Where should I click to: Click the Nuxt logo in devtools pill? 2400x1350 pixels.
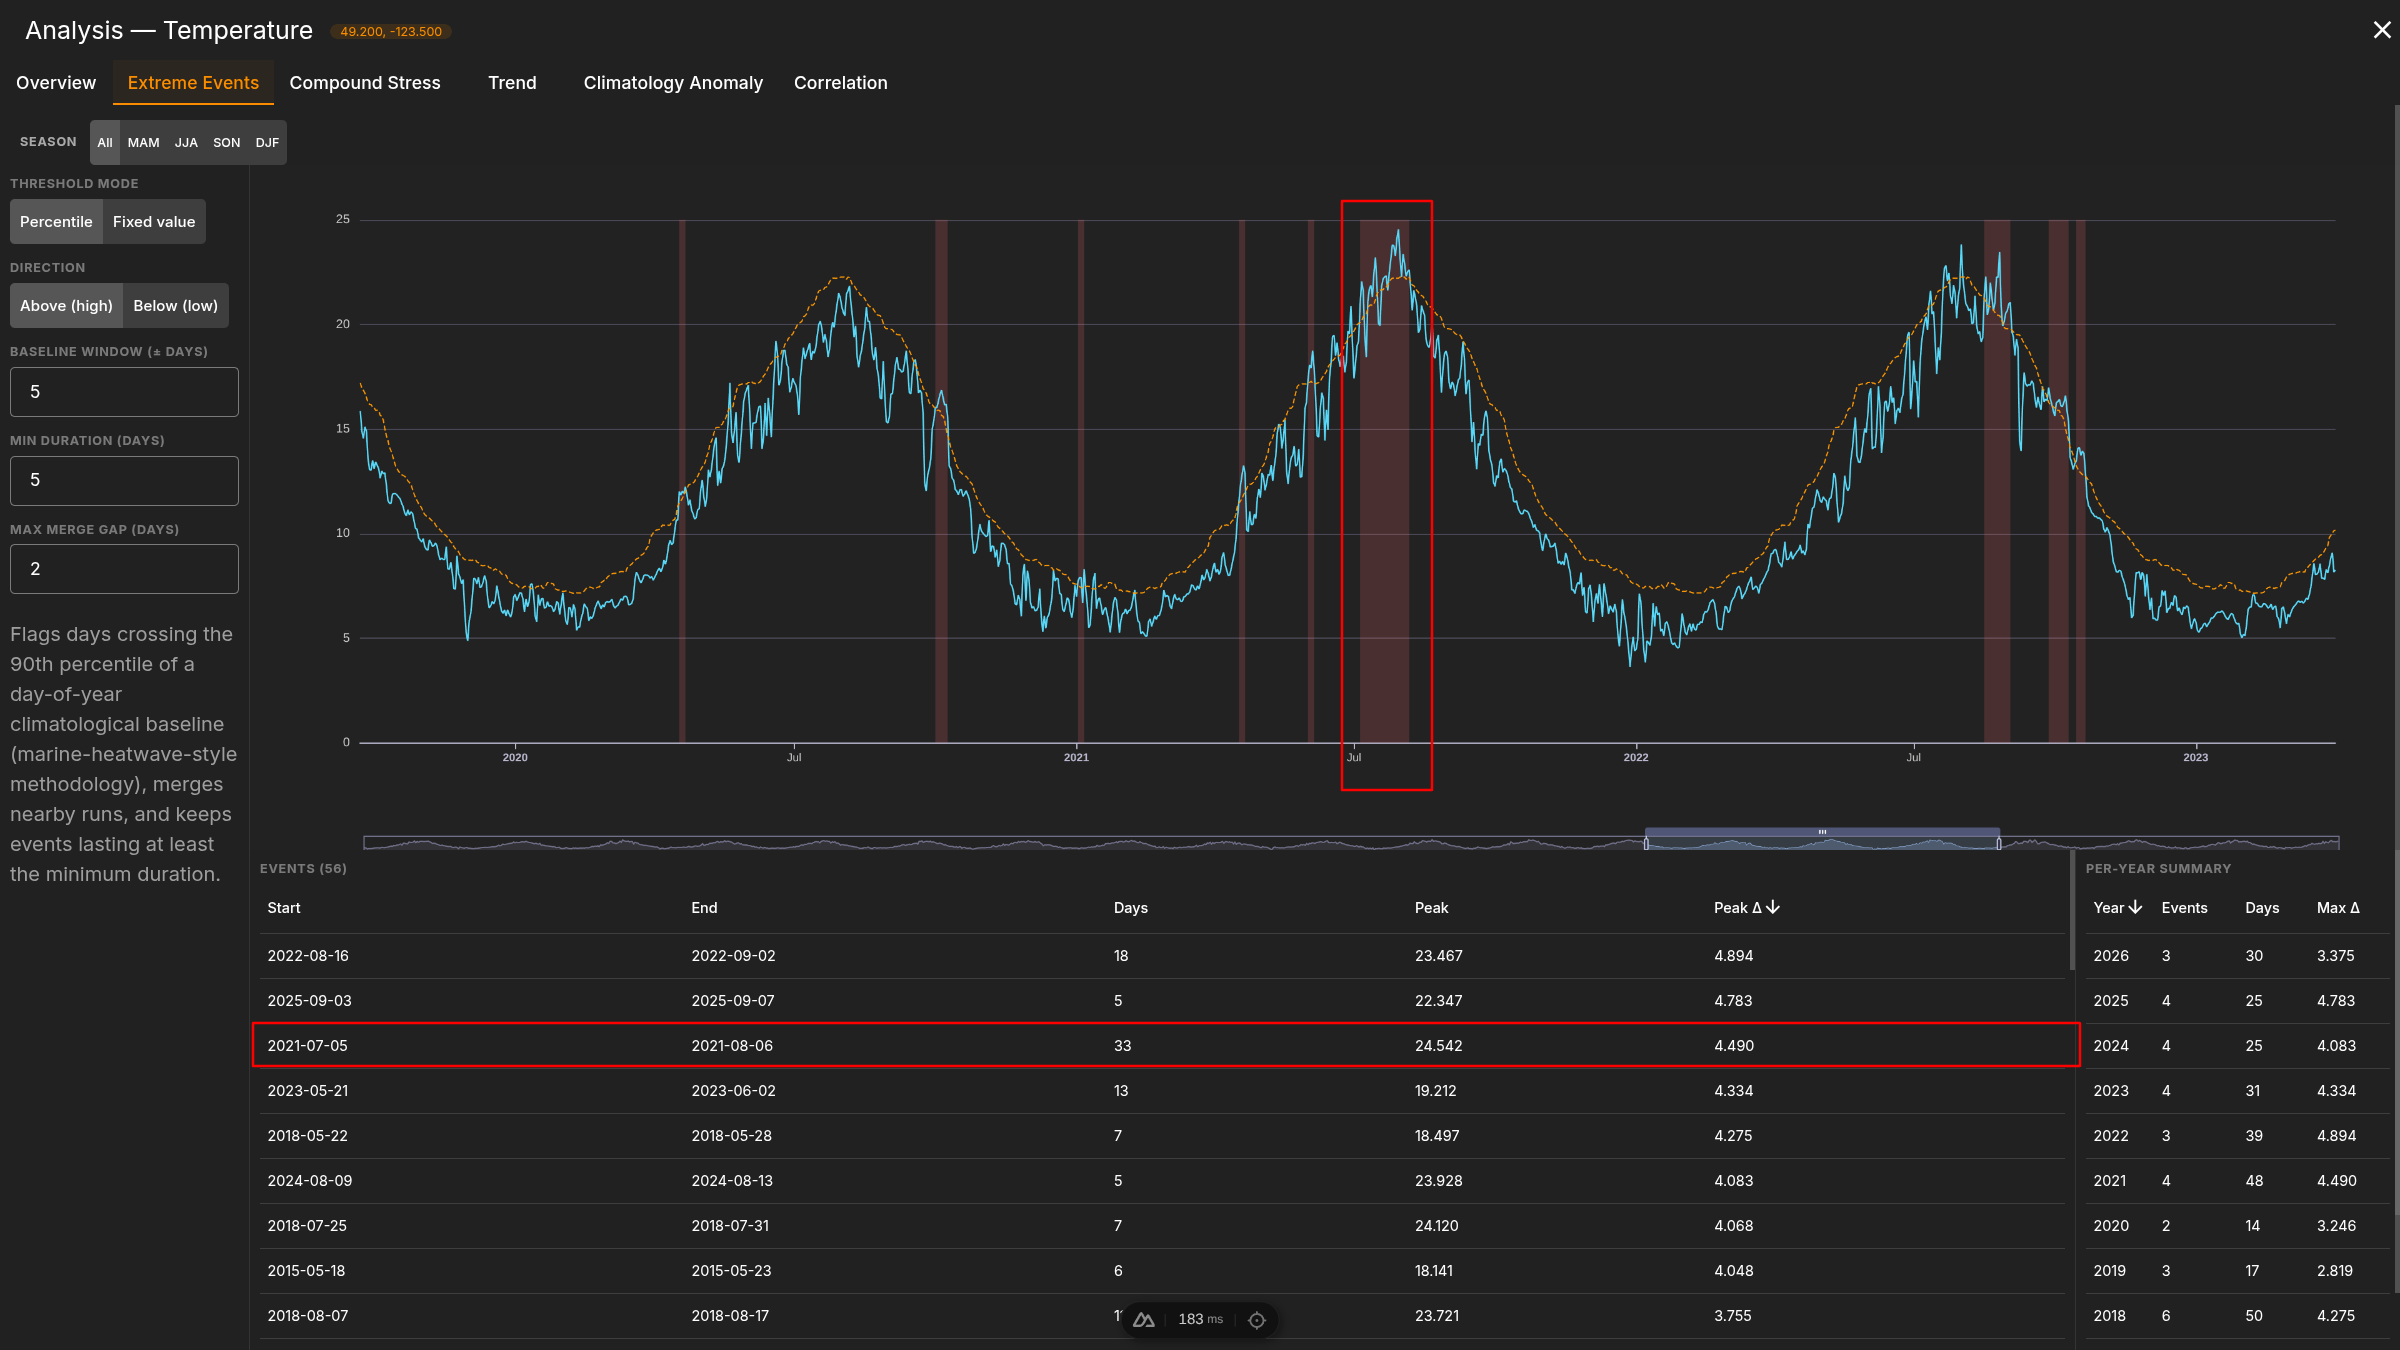(x=1144, y=1320)
